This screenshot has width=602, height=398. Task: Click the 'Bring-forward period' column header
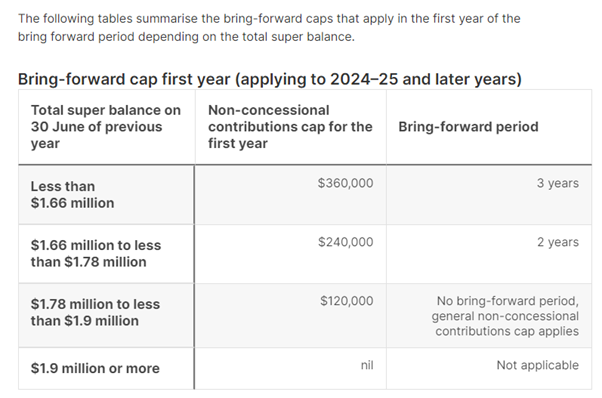tap(489, 127)
